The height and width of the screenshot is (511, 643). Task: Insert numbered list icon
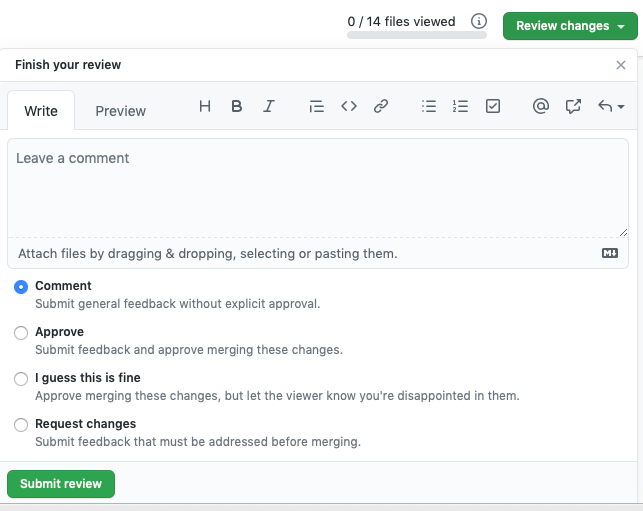[461, 106]
